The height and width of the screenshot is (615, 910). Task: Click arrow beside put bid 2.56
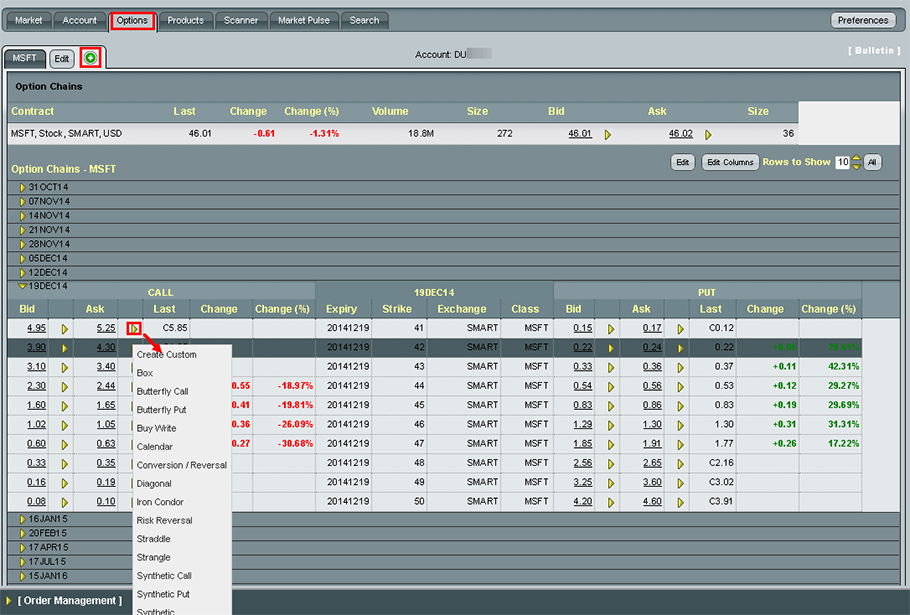click(611, 464)
